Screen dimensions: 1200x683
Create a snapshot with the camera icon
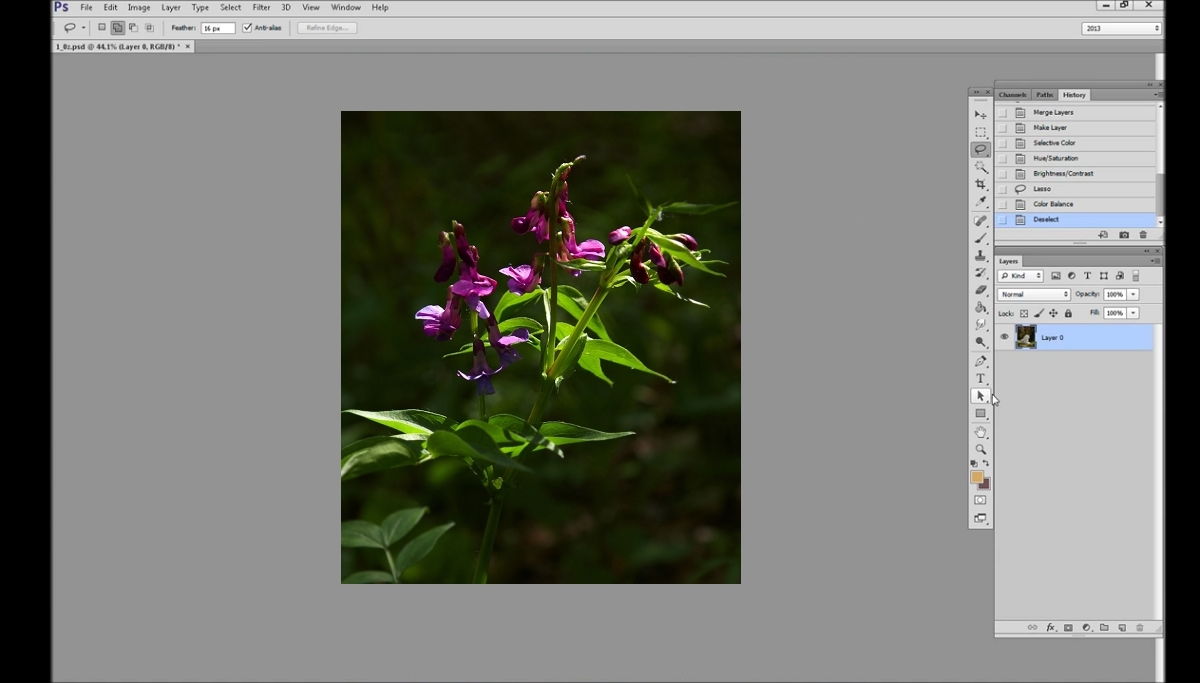(1124, 235)
